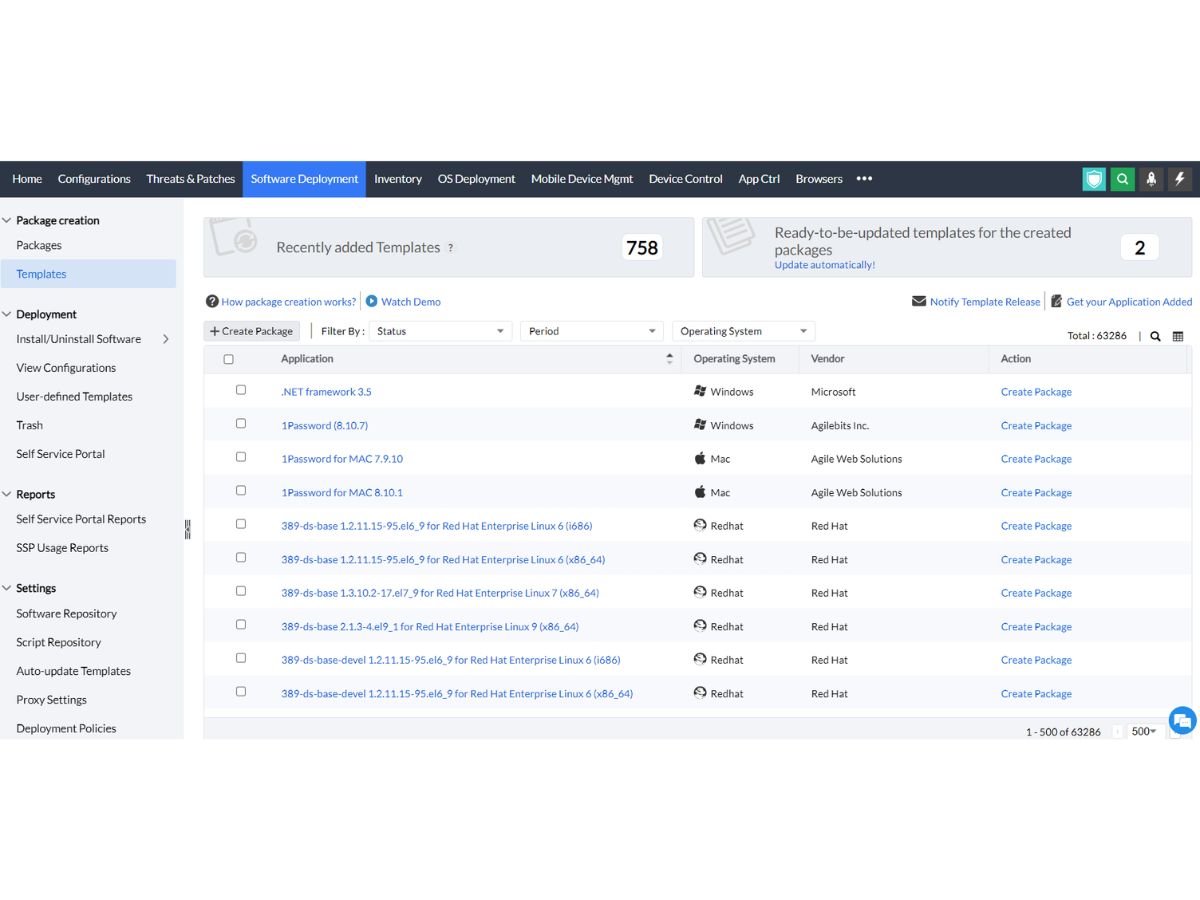1200x900 pixels.
Task: Open the Update automatically! link
Action: pyautogui.click(x=825, y=265)
